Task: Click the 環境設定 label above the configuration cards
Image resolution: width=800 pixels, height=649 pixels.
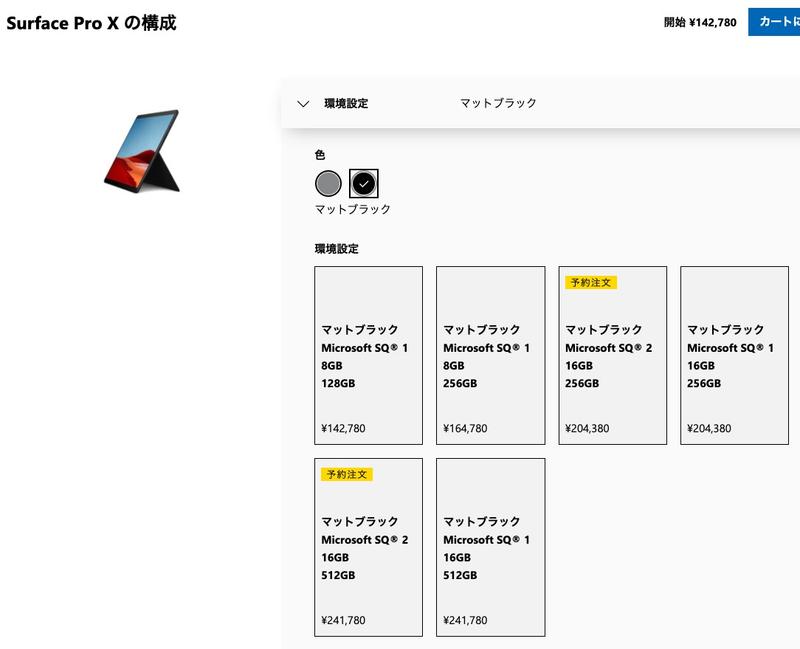Action: 337,249
